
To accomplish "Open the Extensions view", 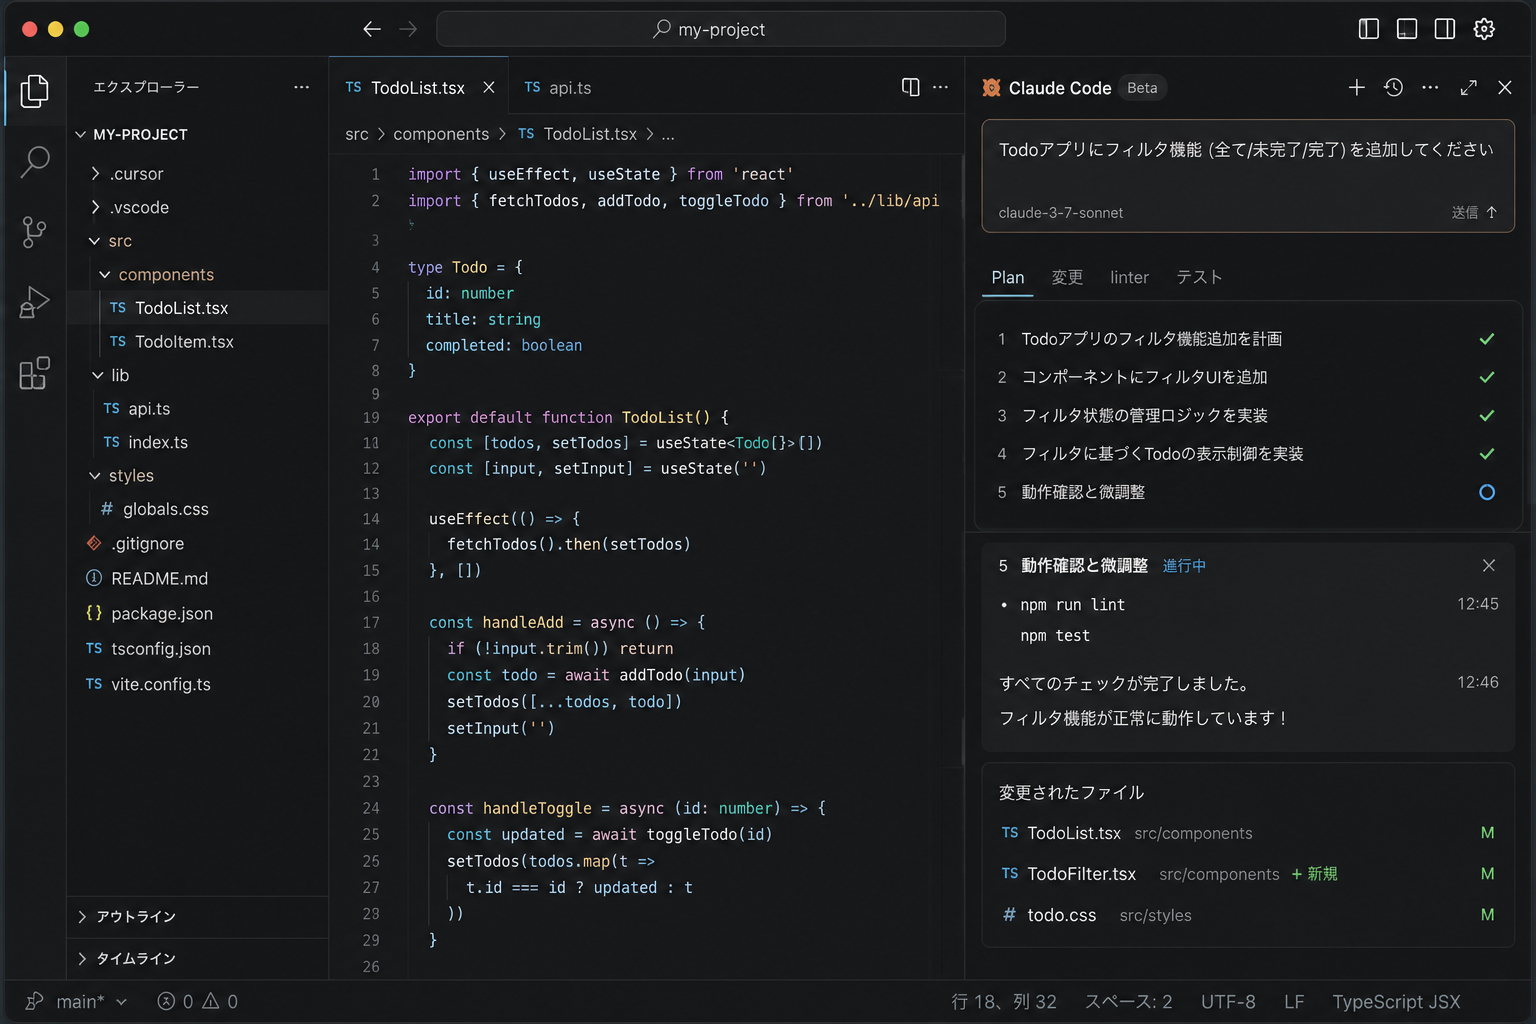I will 35,373.
